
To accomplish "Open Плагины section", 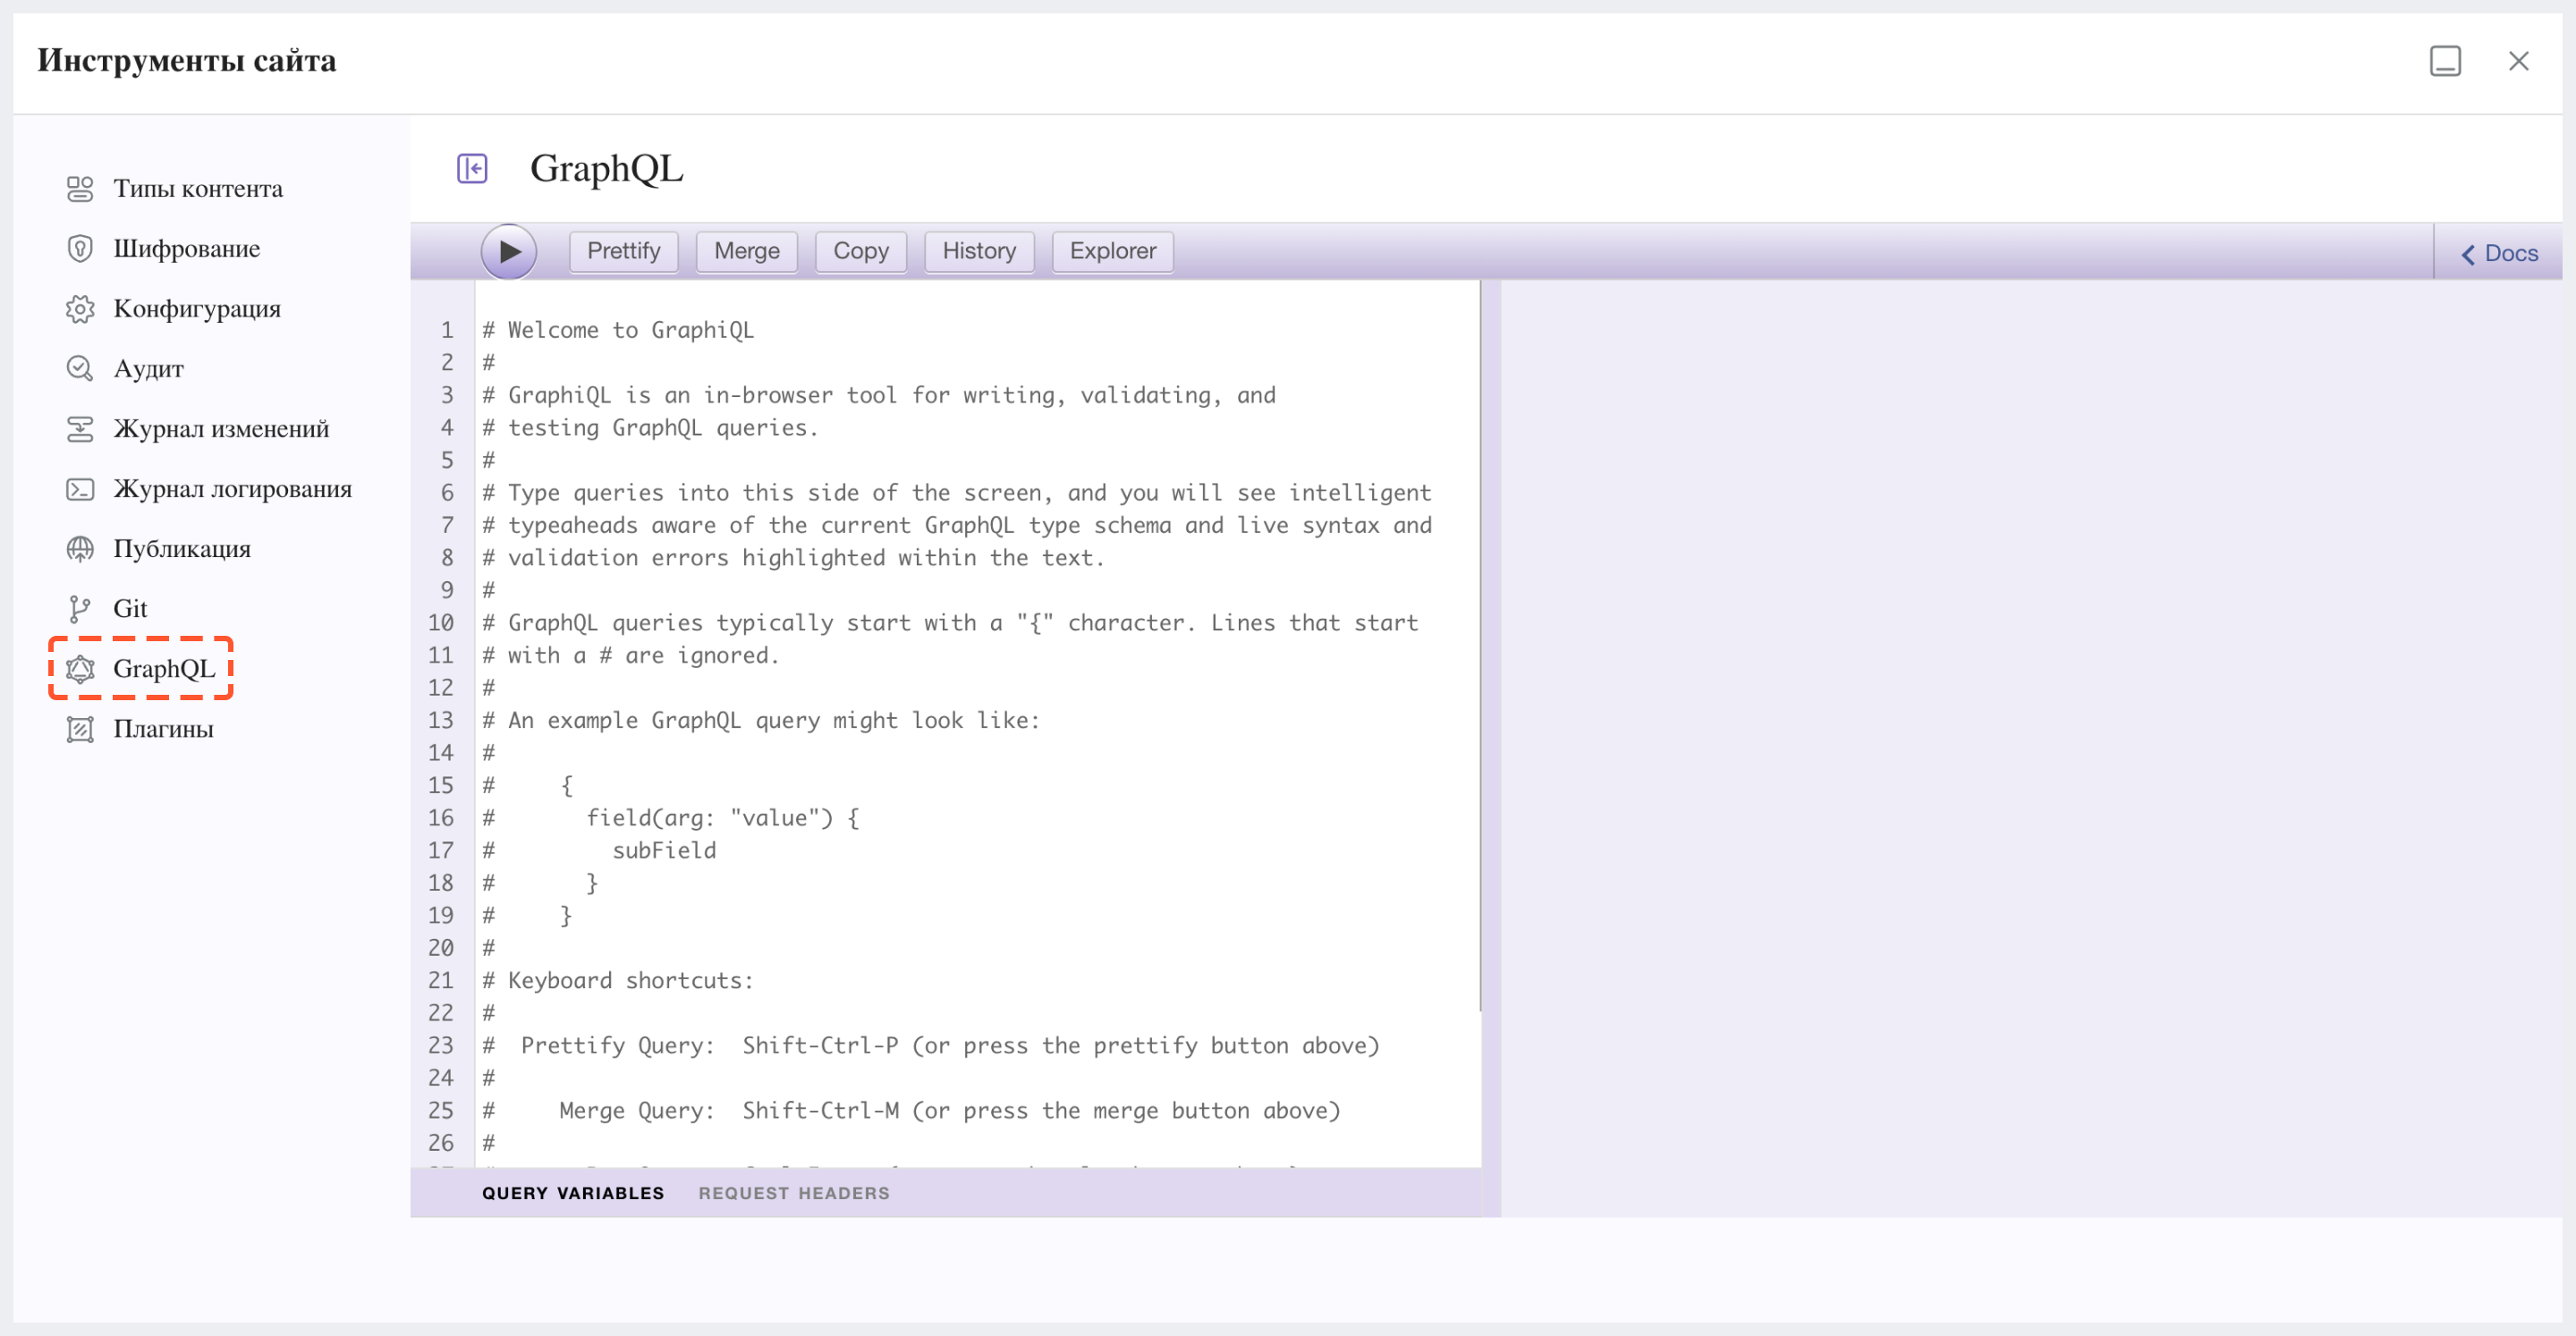I will [x=163, y=729].
